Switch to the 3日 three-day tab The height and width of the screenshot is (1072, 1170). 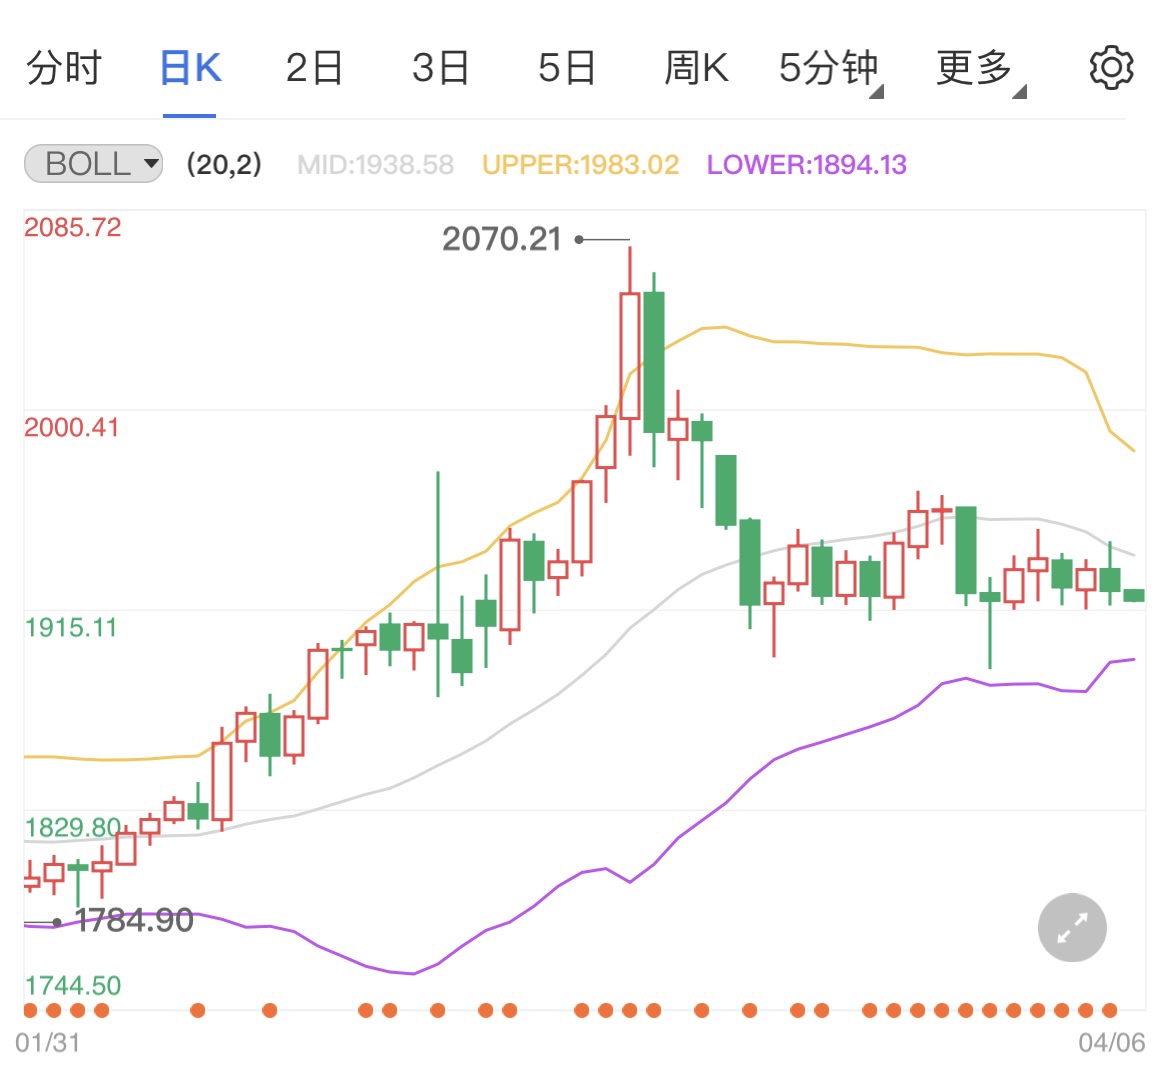[440, 68]
